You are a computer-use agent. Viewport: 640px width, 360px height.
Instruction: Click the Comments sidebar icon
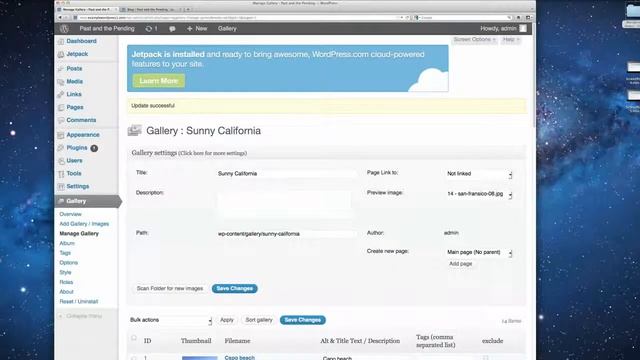[61, 120]
